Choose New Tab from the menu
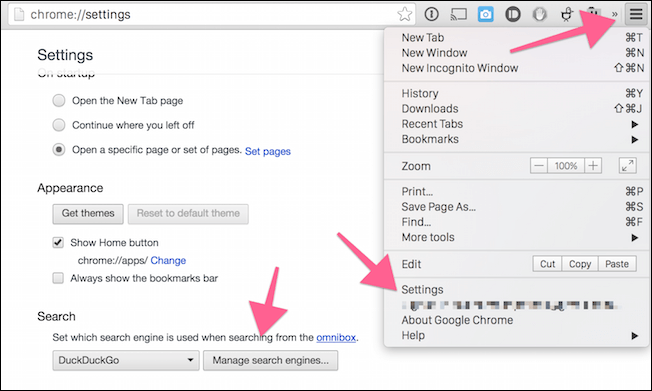Screen dimensions: 652x391 point(516,38)
